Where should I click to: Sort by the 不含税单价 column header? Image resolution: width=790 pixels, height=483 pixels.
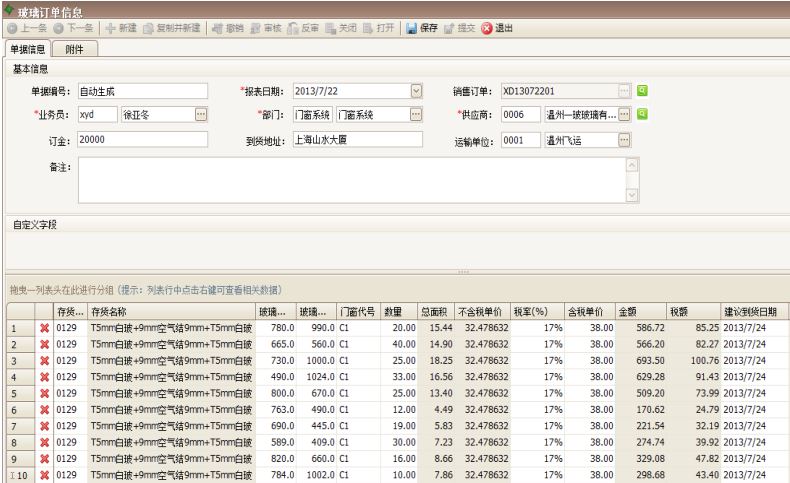coord(482,312)
